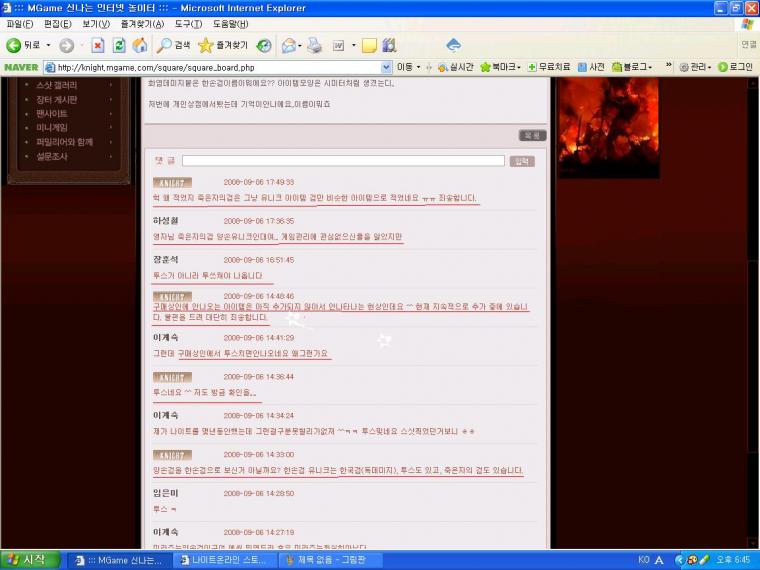Select commenter name 임은미
This screenshot has height=570, width=760.
[x=165, y=493]
